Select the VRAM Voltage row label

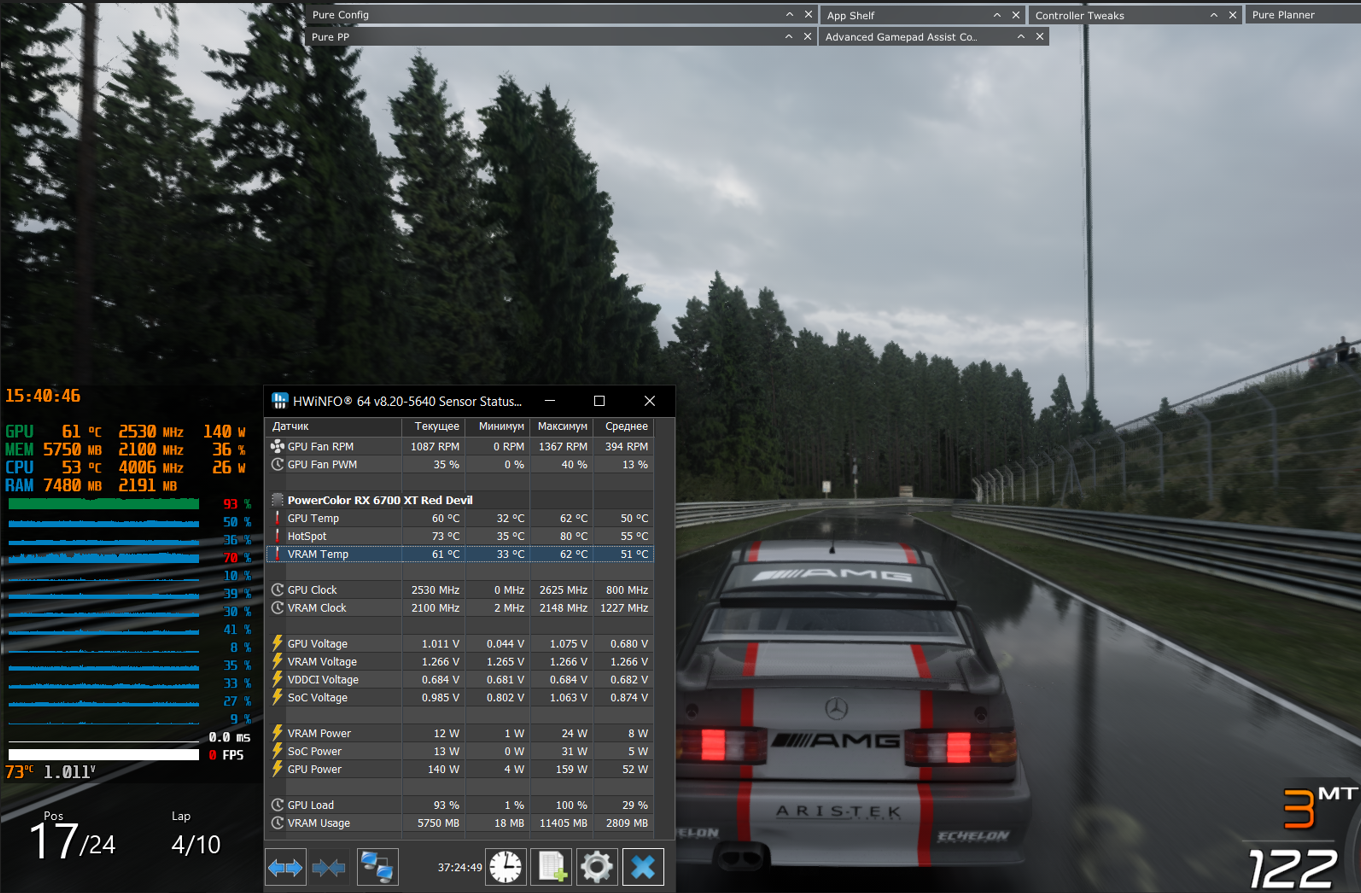322,662
